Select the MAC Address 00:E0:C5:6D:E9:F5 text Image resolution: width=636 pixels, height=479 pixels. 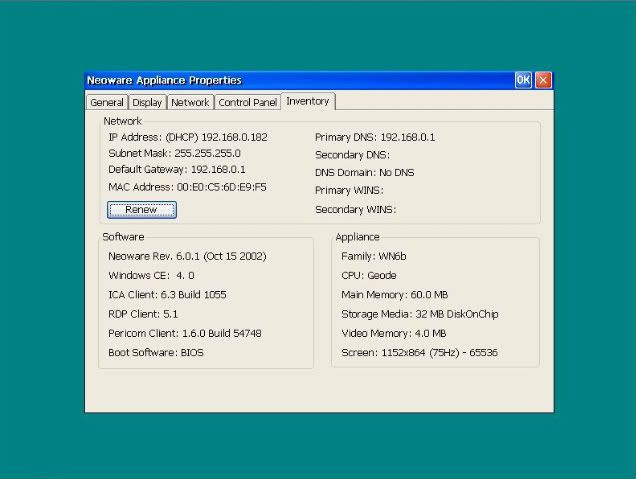click(x=187, y=187)
